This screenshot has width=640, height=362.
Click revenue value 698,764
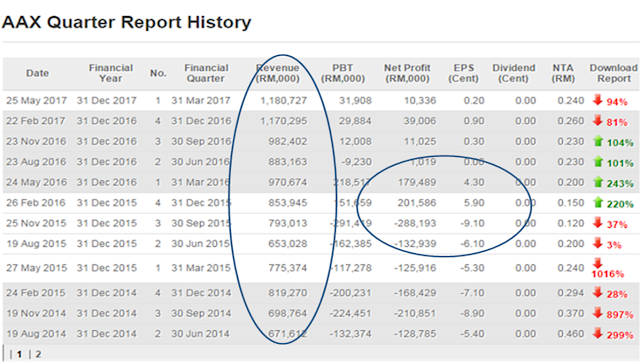[x=287, y=313]
